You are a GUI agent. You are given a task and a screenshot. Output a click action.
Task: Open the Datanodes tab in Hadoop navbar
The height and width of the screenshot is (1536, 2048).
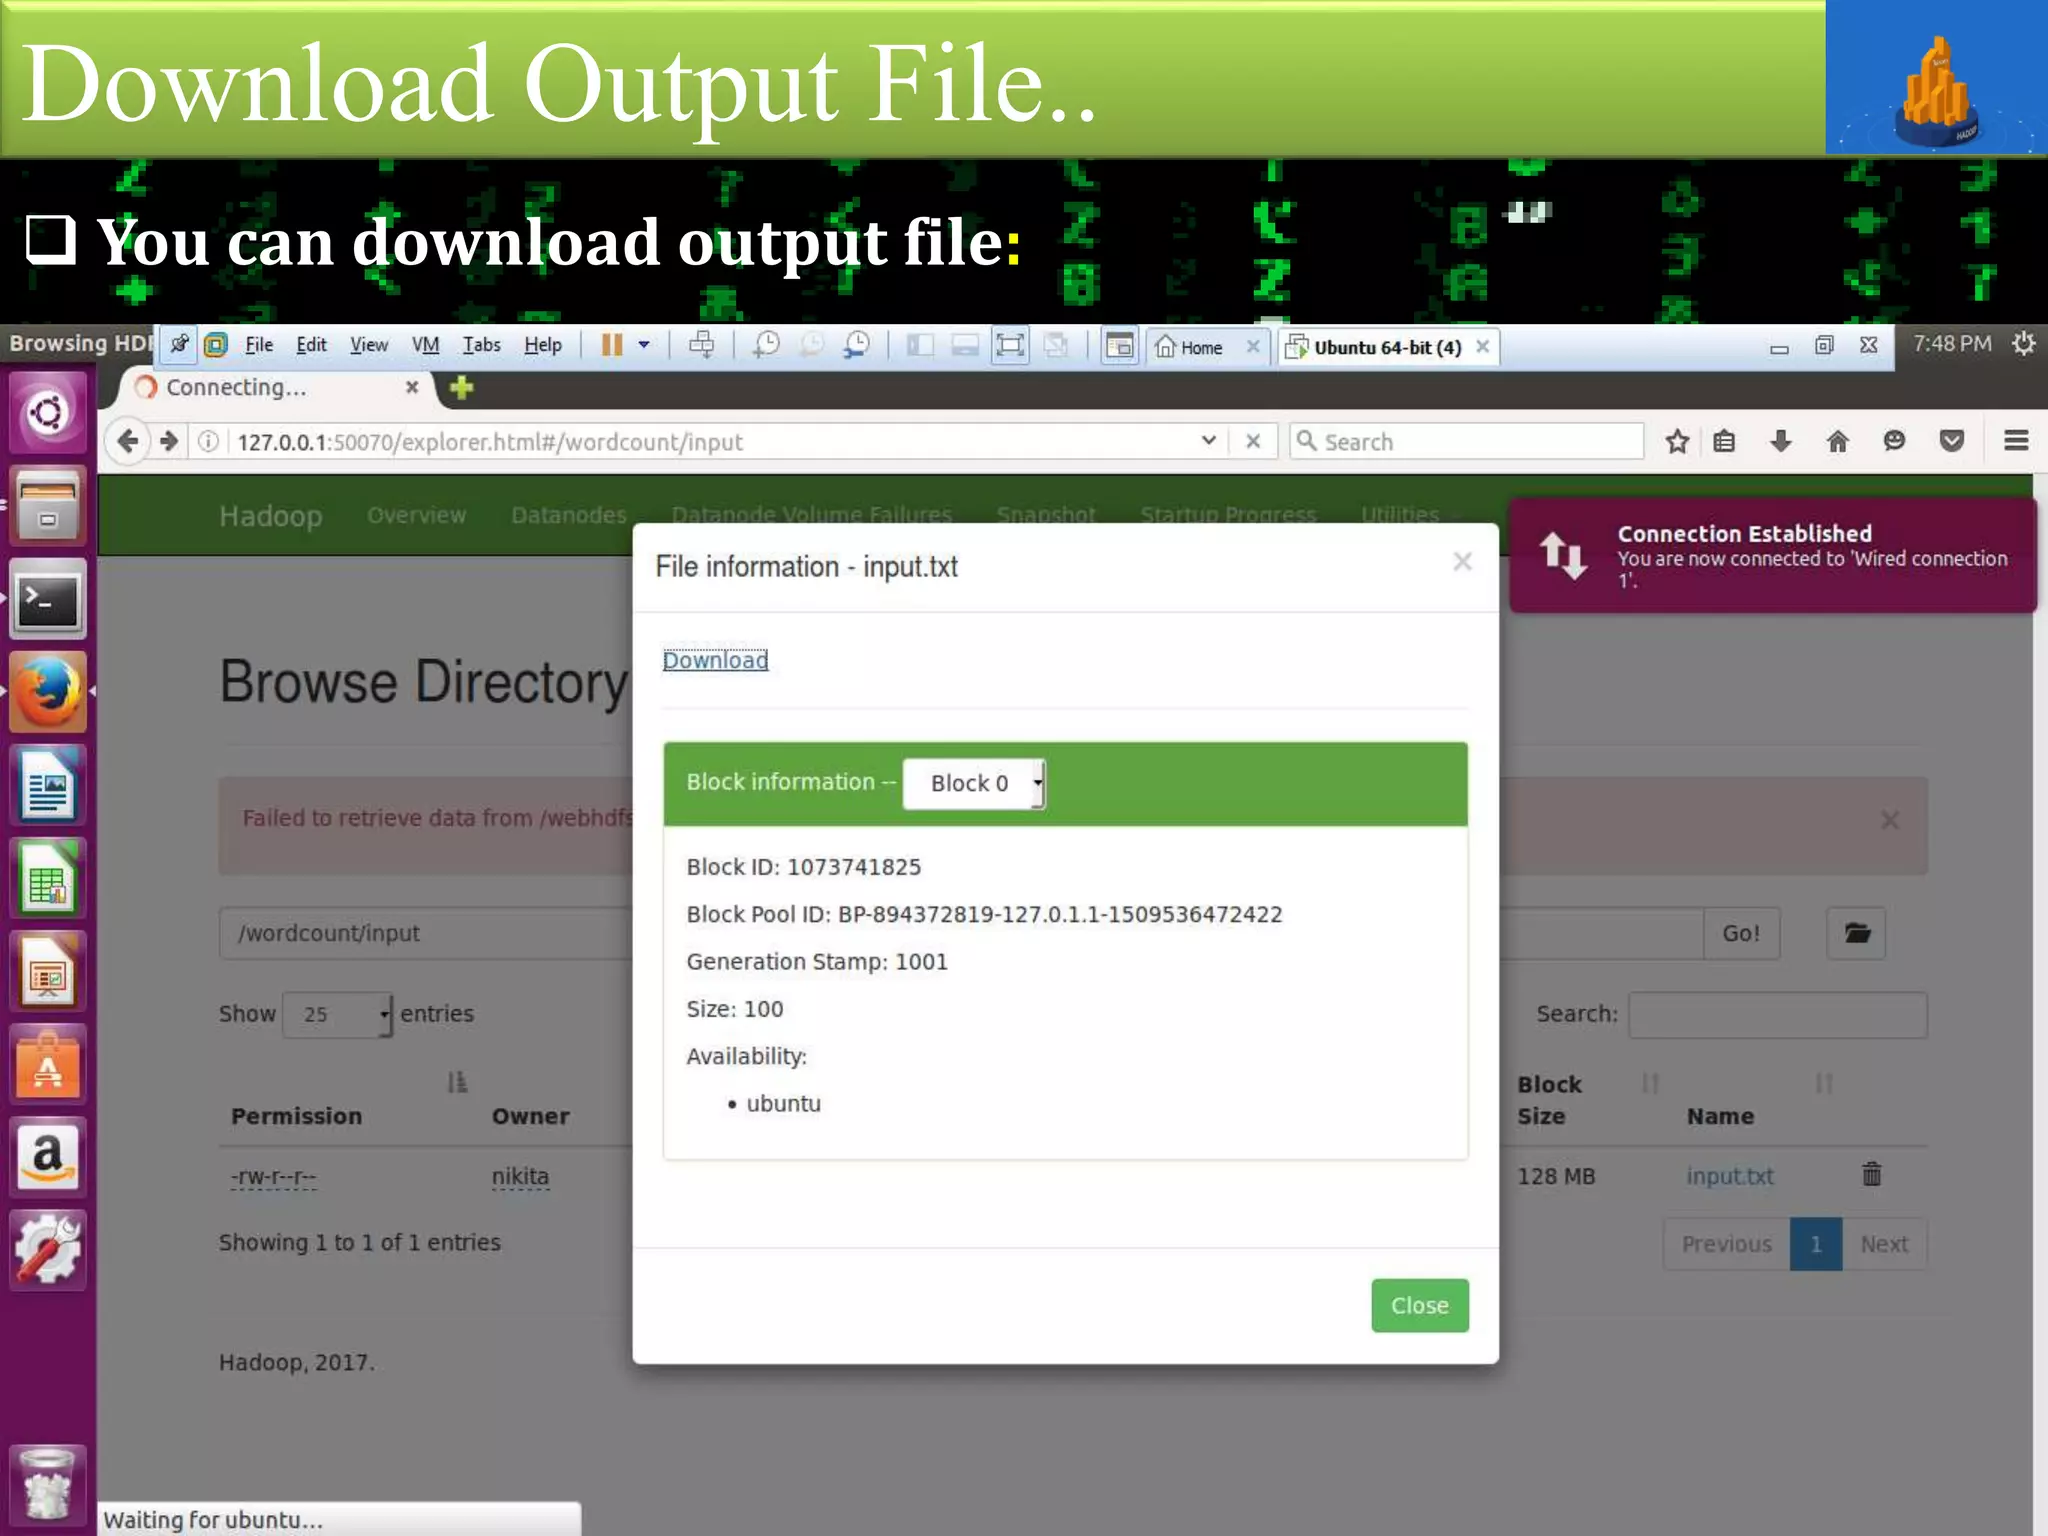568,515
